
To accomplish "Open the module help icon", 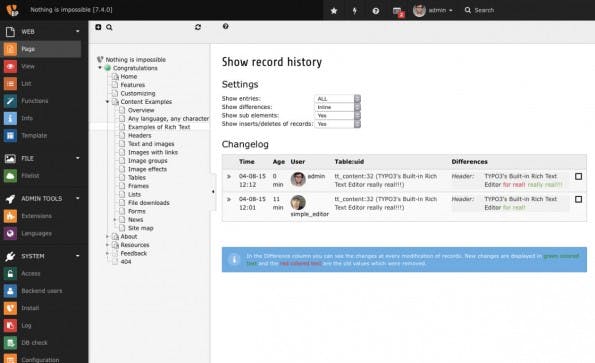I will point(225,26).
